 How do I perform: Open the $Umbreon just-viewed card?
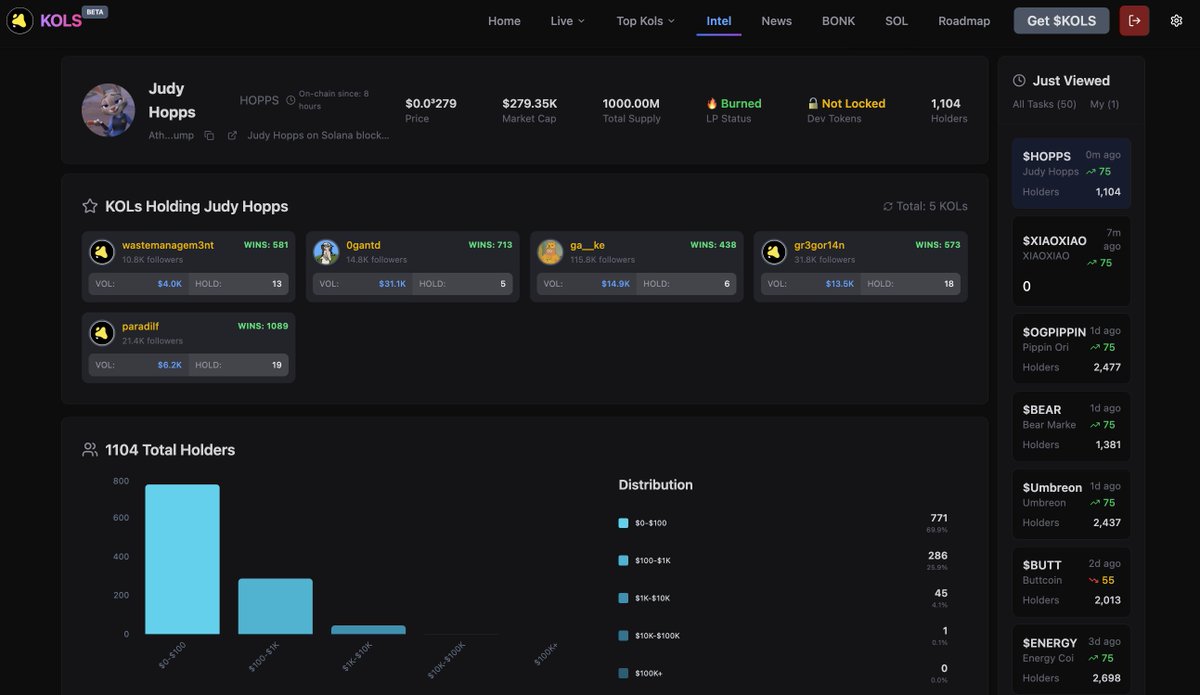click(1071, 504)
